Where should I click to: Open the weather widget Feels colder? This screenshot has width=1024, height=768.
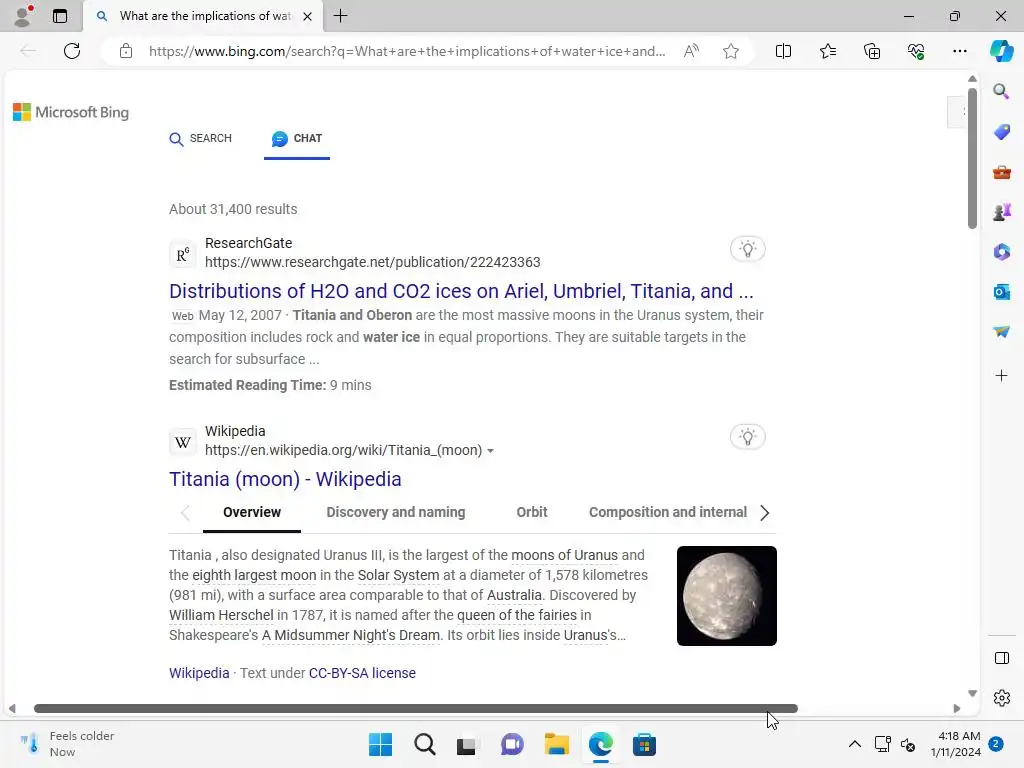pos(67,744)
